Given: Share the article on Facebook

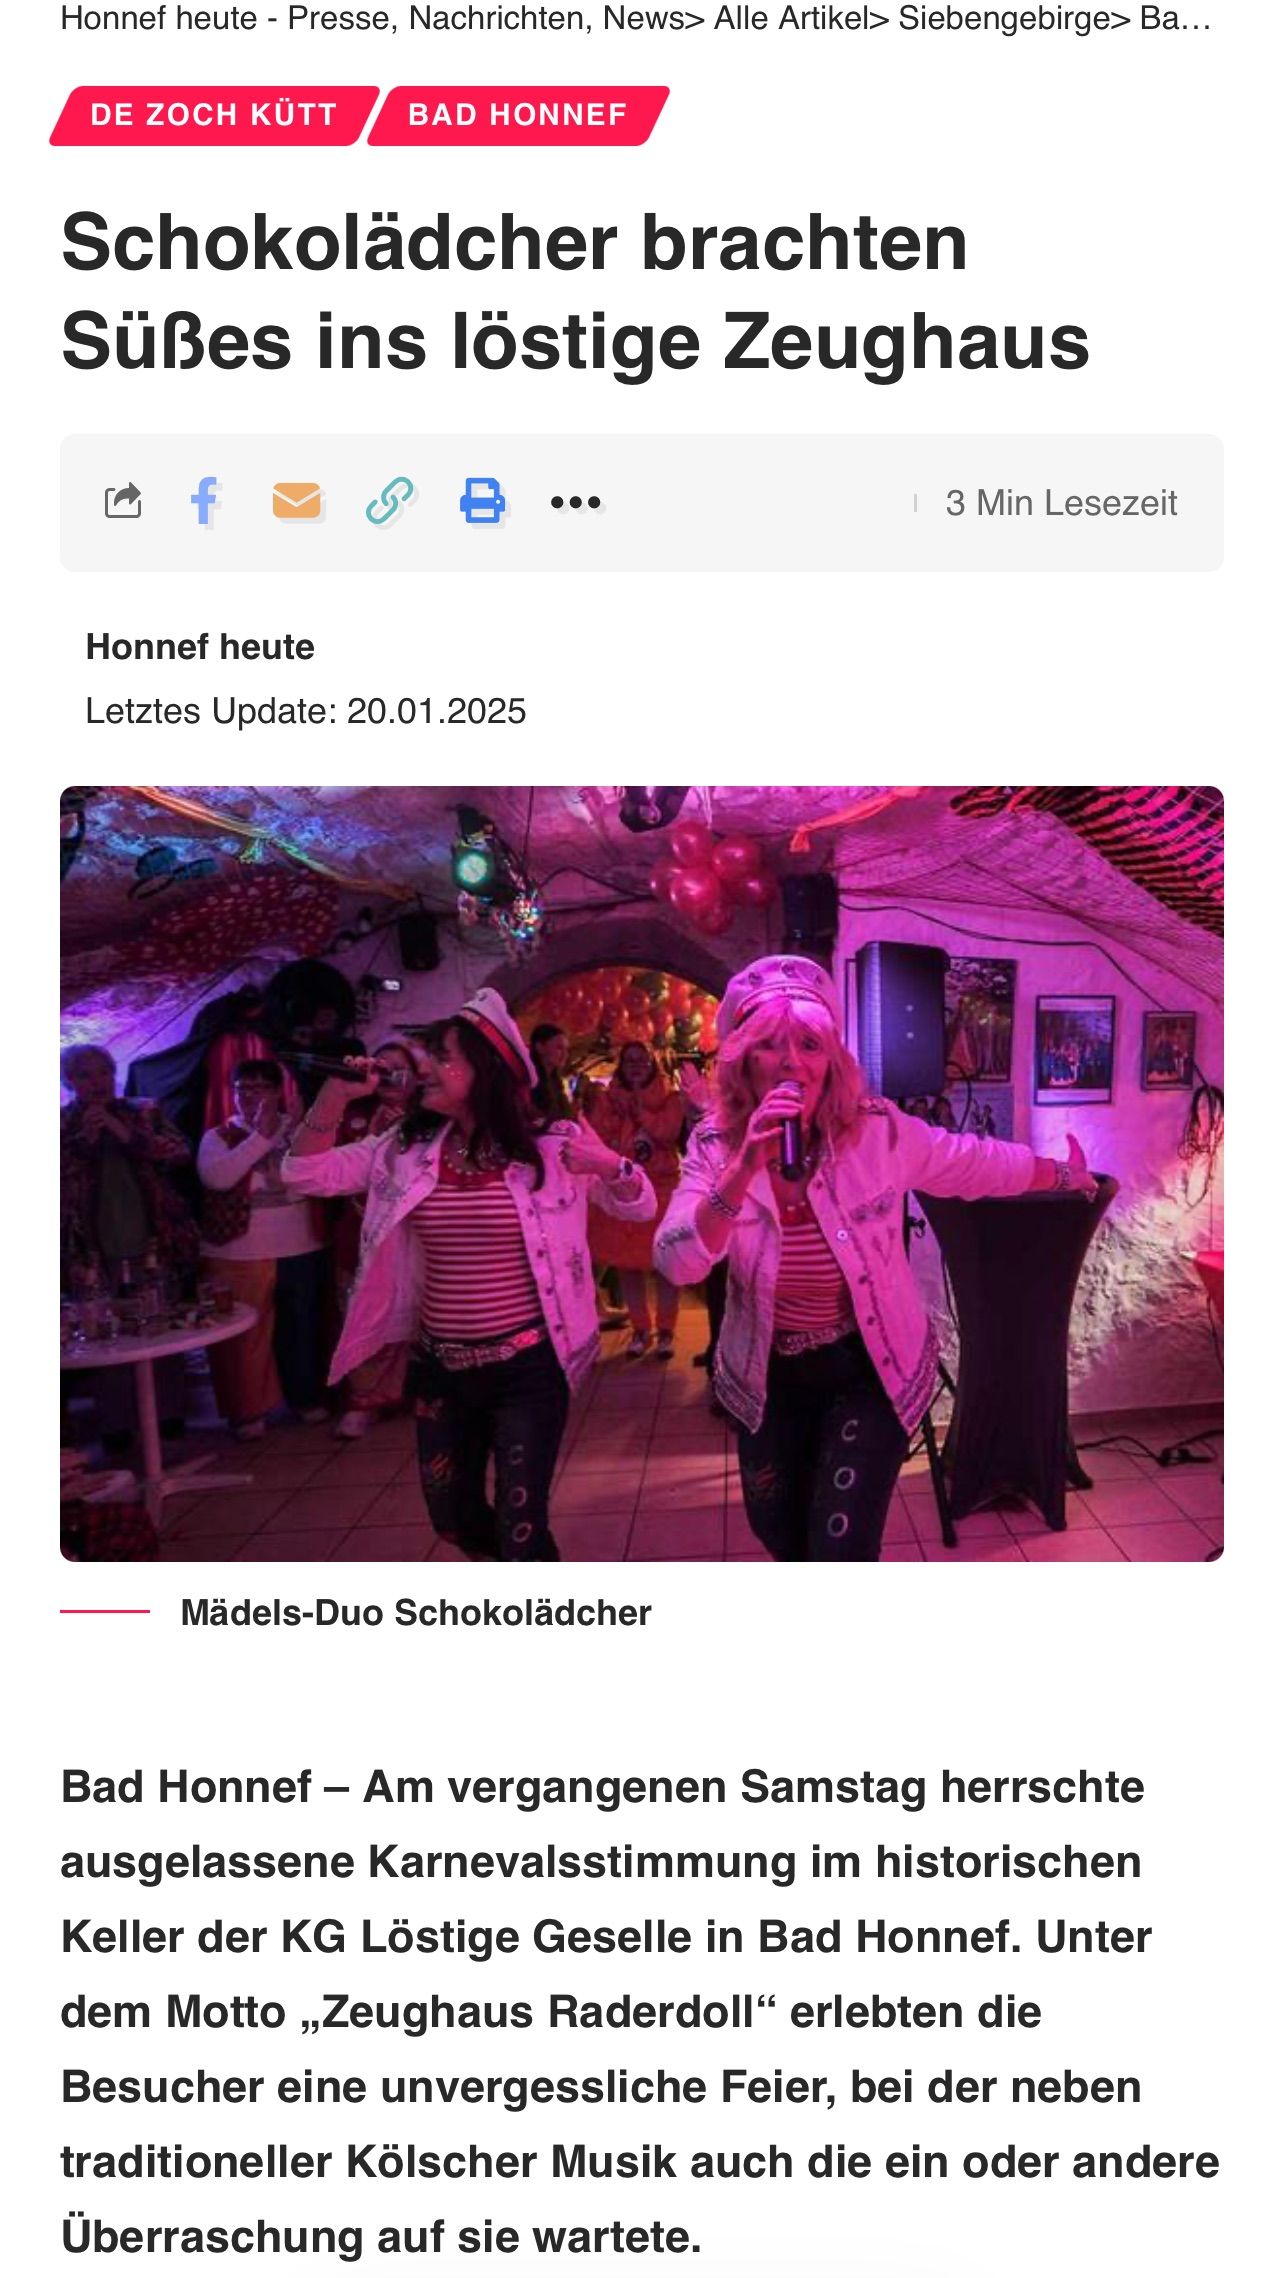Looking at the screenshot, I should coord(205,501).
